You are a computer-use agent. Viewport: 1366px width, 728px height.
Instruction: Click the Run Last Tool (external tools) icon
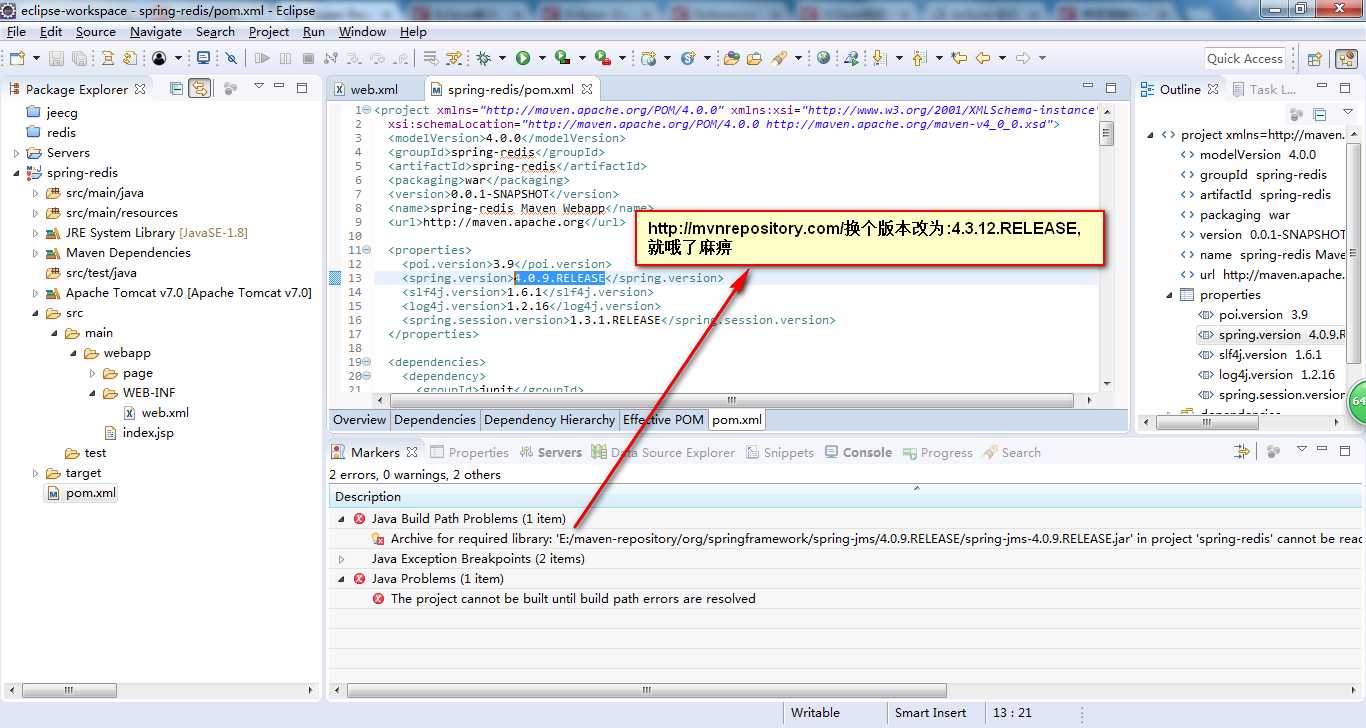pyautogui.click(x=603, y=58)
